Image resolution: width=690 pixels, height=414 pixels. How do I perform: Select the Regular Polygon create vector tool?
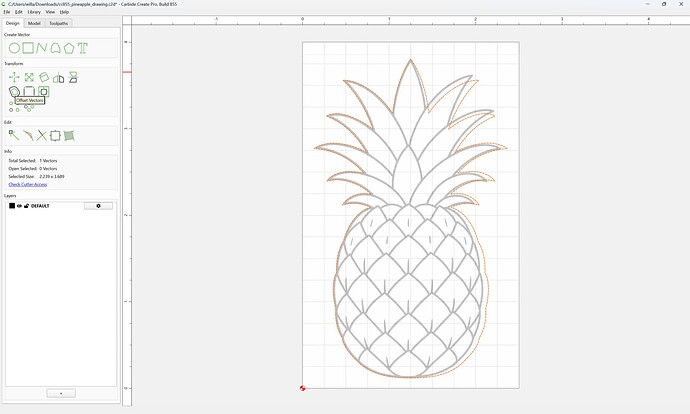(x=69, y=48)
